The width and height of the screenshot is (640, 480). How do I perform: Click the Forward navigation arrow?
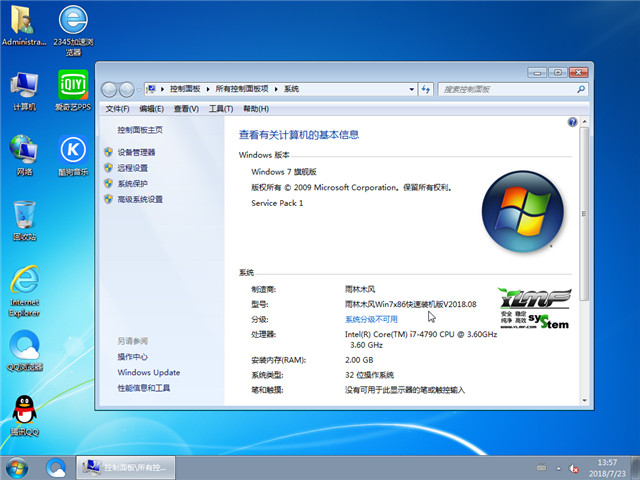tap(127, 89)
